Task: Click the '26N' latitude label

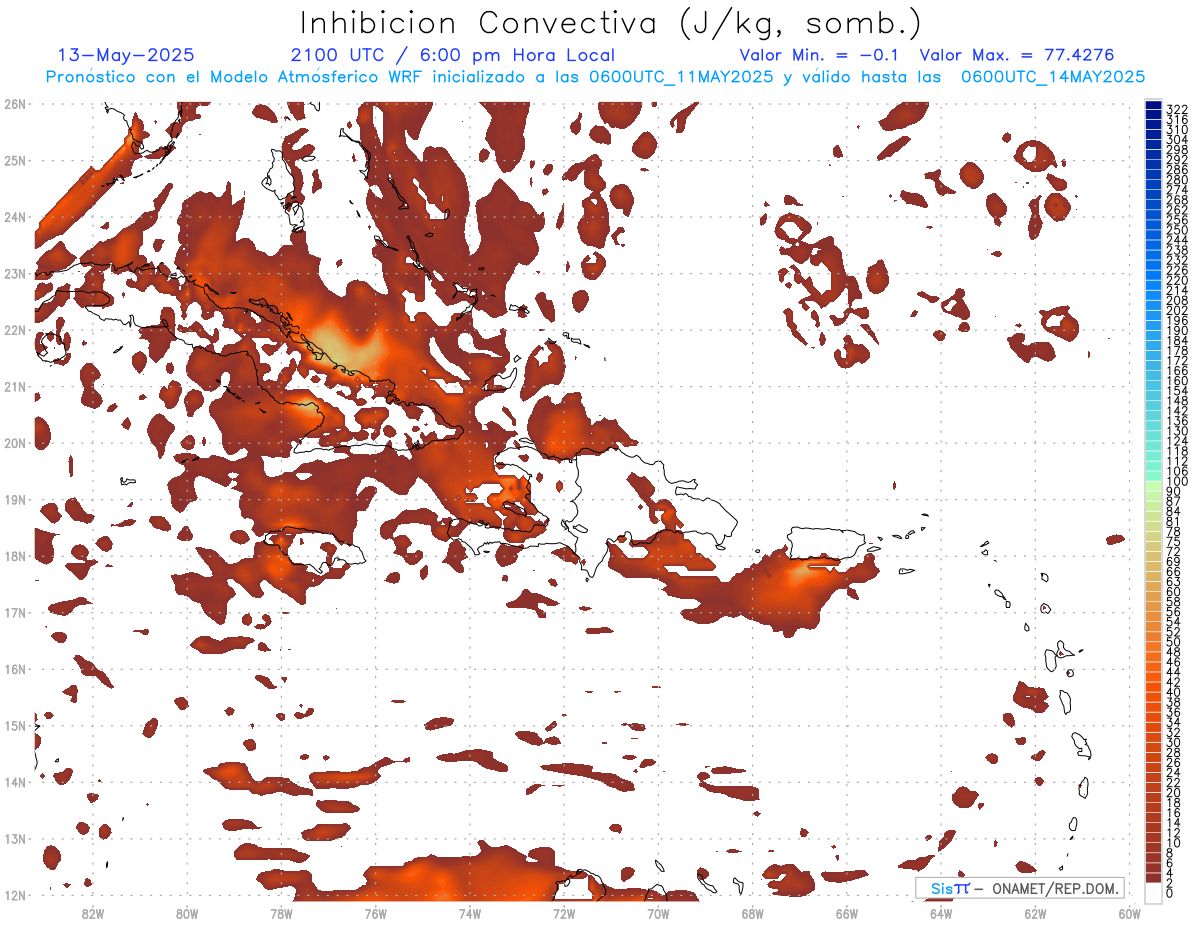Action: click(14, 103)
